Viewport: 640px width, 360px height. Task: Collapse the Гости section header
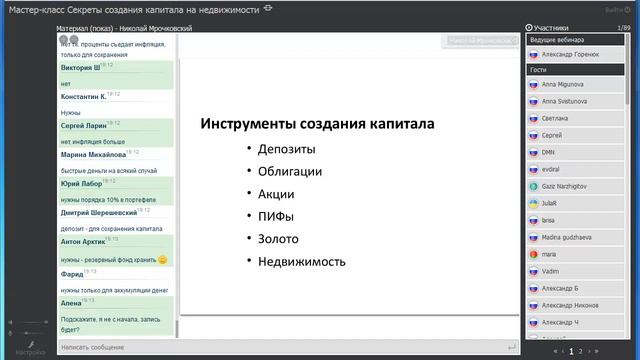(x=575, y=70)
